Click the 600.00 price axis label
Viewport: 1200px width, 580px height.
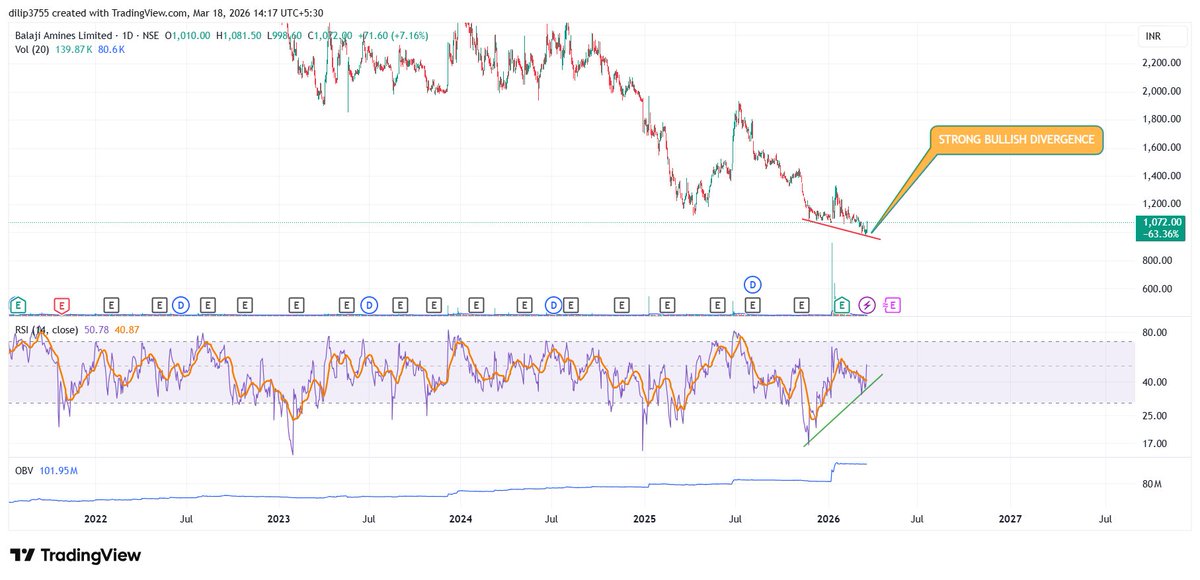(x=1158, y=289)
